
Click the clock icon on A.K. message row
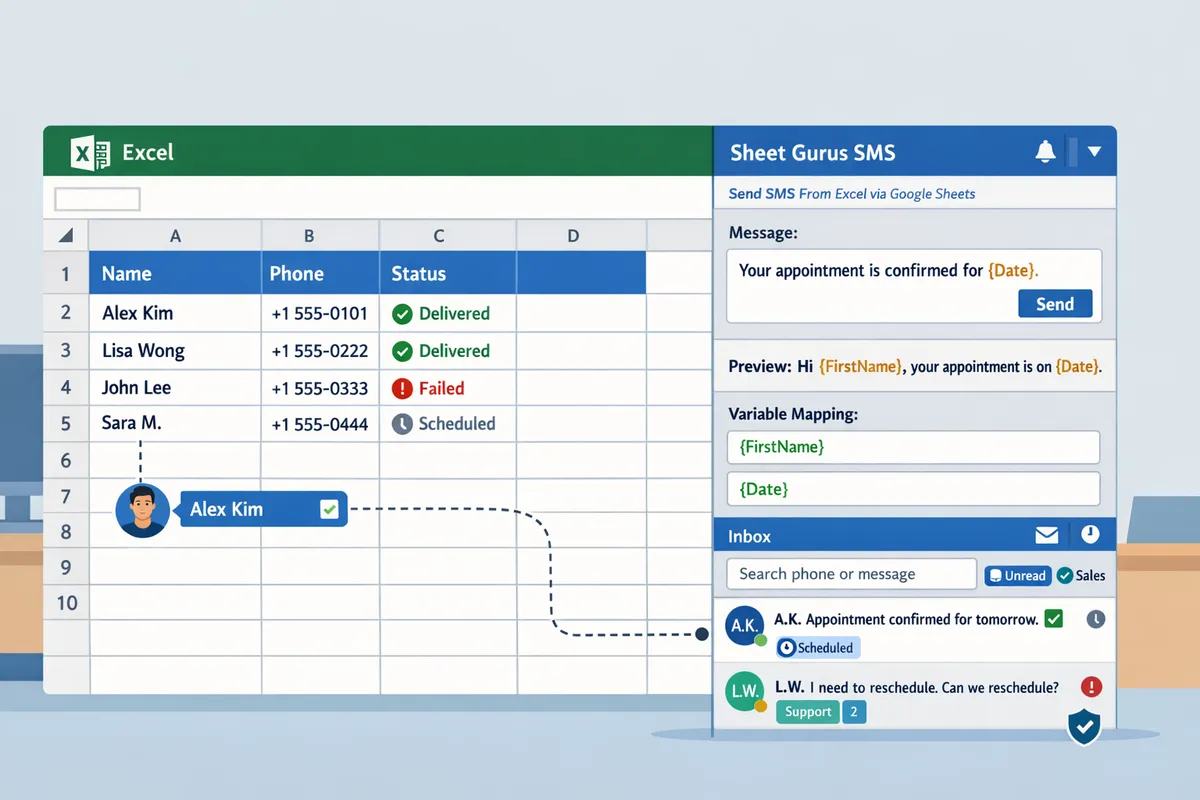click(x=1096, y=619)
